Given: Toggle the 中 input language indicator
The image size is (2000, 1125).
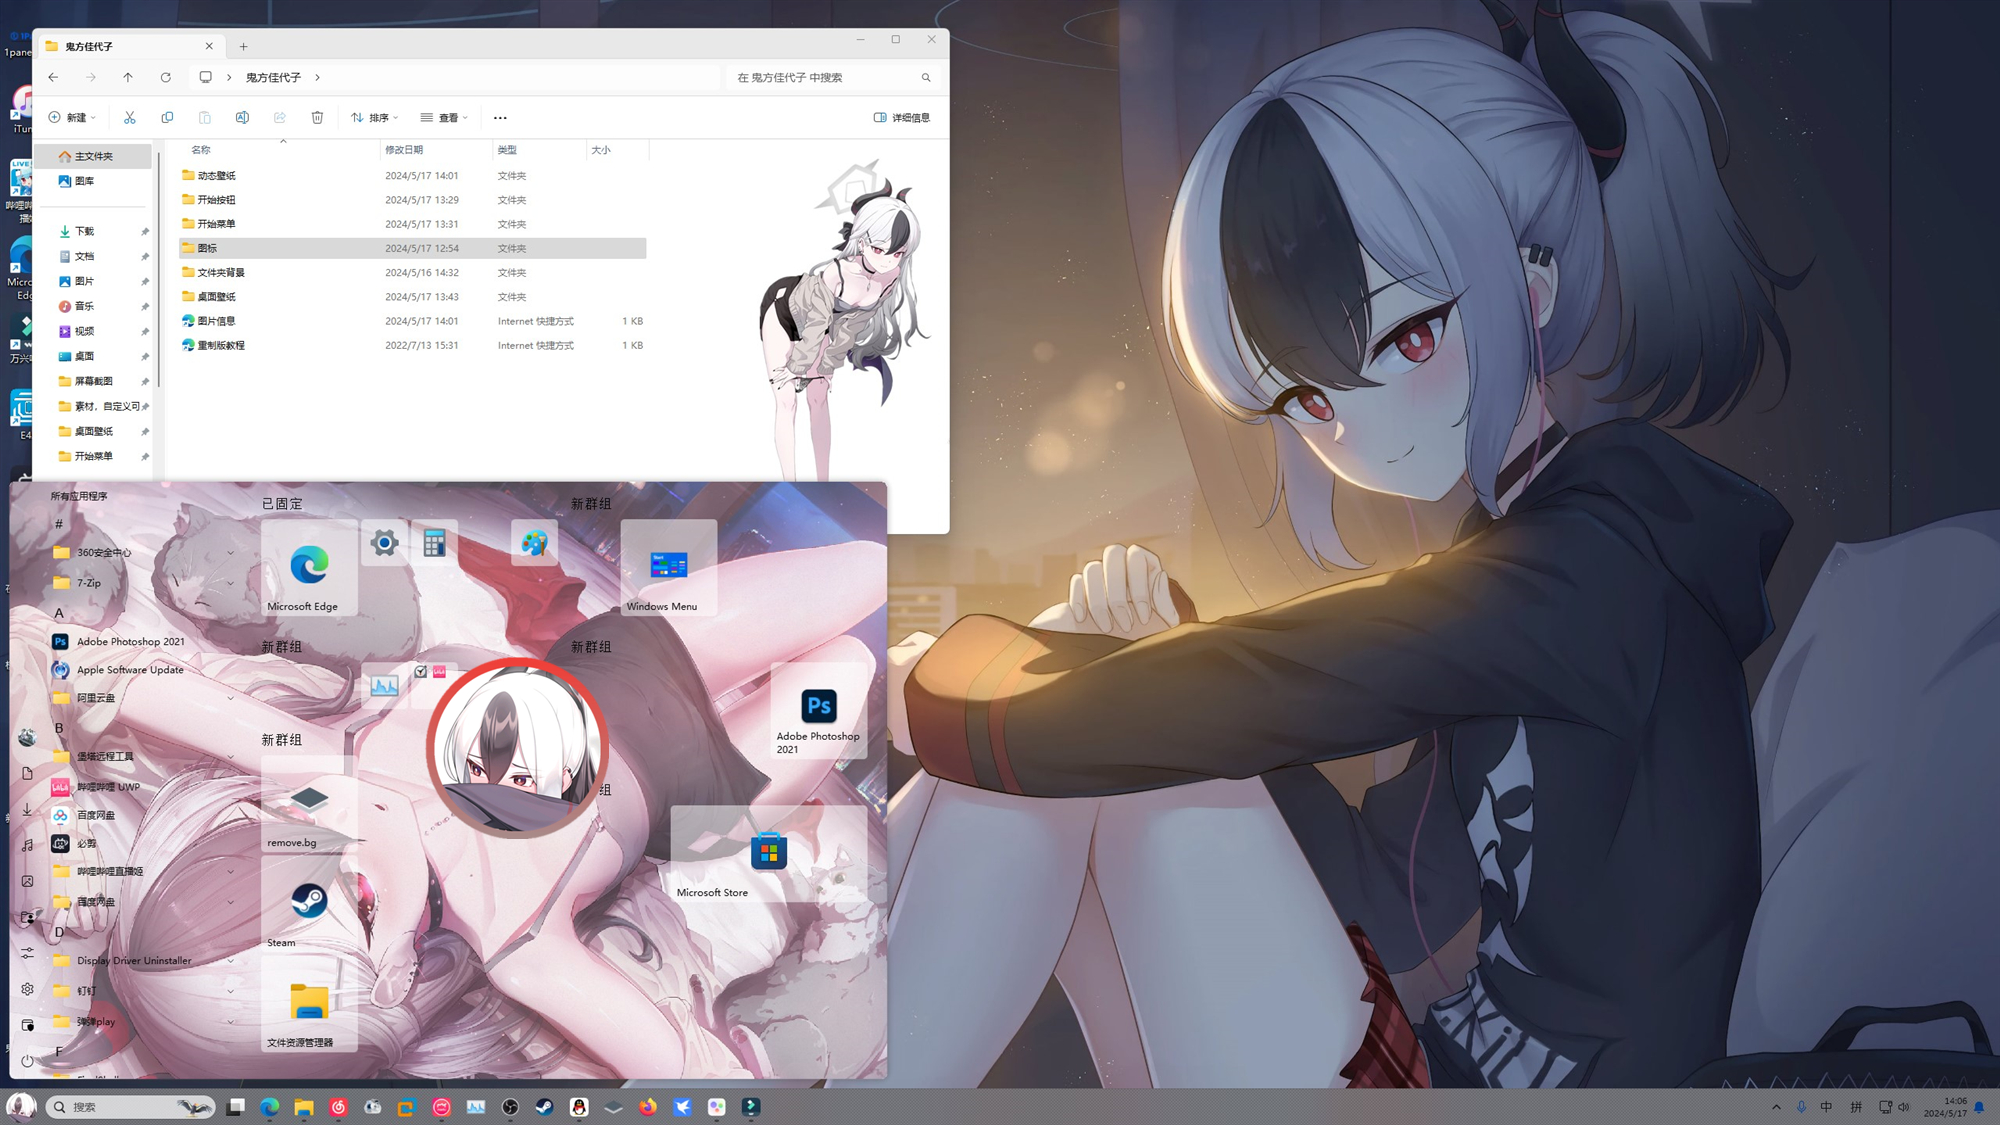Looking at the screenshot, I should pos(1827,1107).
